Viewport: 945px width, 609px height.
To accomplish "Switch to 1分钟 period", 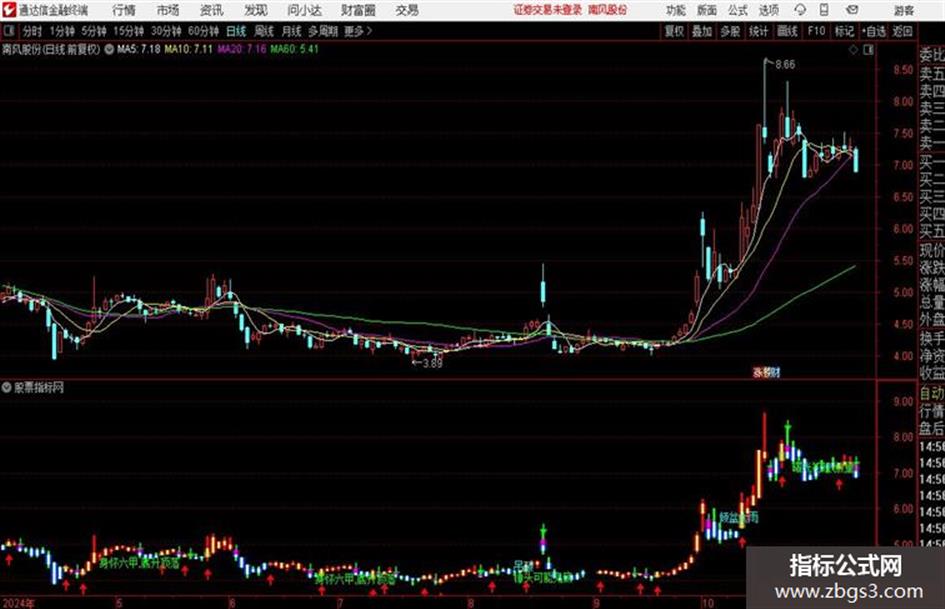I will [61, 31].
